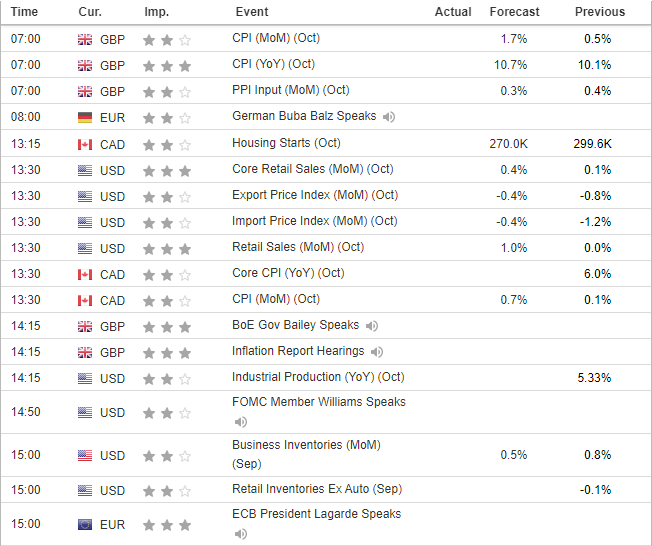Open CPI (YoY) (Oct) event link

click(x=273, y=64)
